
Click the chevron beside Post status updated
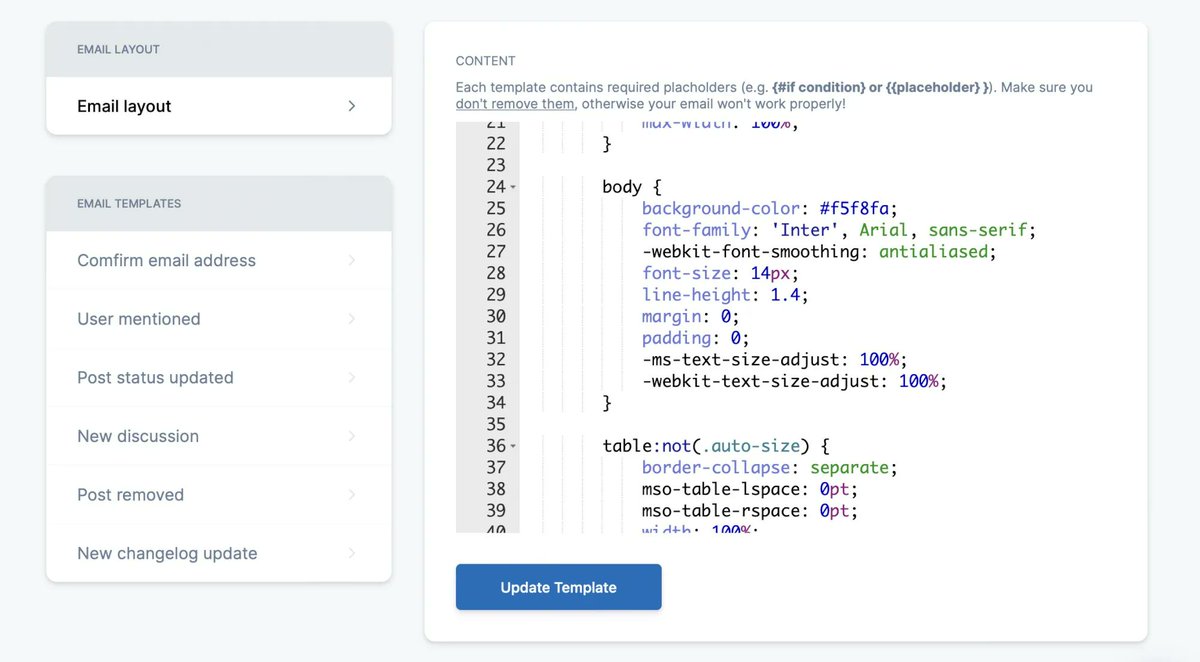(352, 378)
